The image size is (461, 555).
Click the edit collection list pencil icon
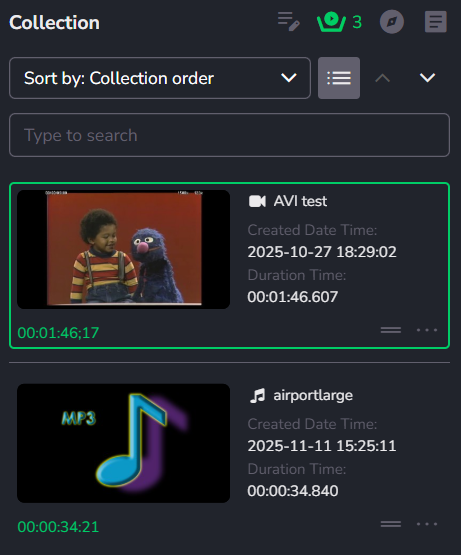coord(289,22)
